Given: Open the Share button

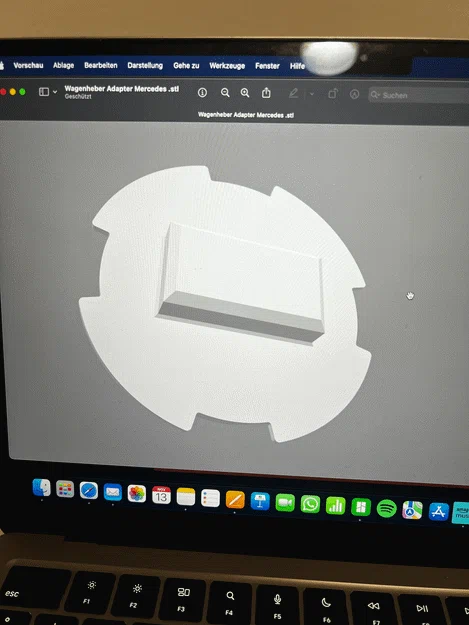Looking at the screenshot, I should point(266,93).
